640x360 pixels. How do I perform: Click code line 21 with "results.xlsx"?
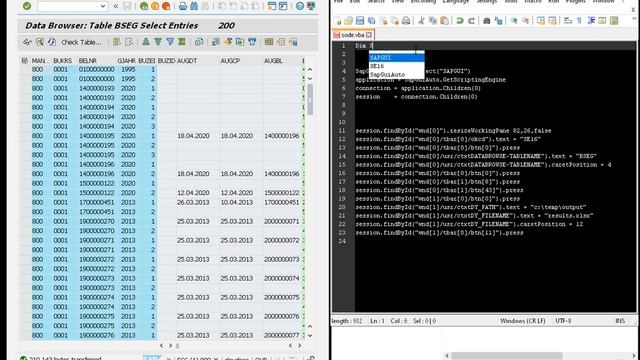474,216
